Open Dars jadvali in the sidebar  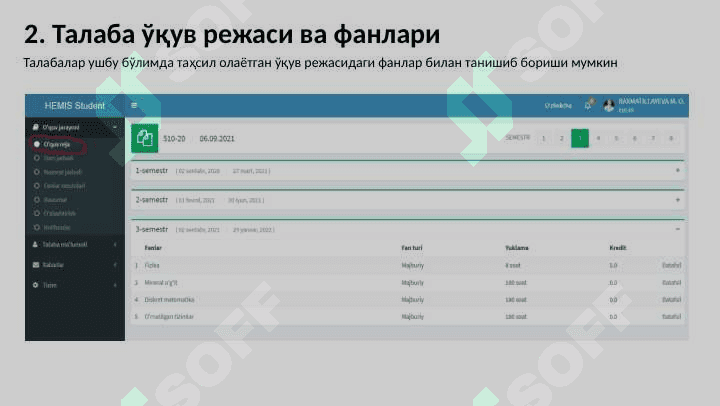58,158
